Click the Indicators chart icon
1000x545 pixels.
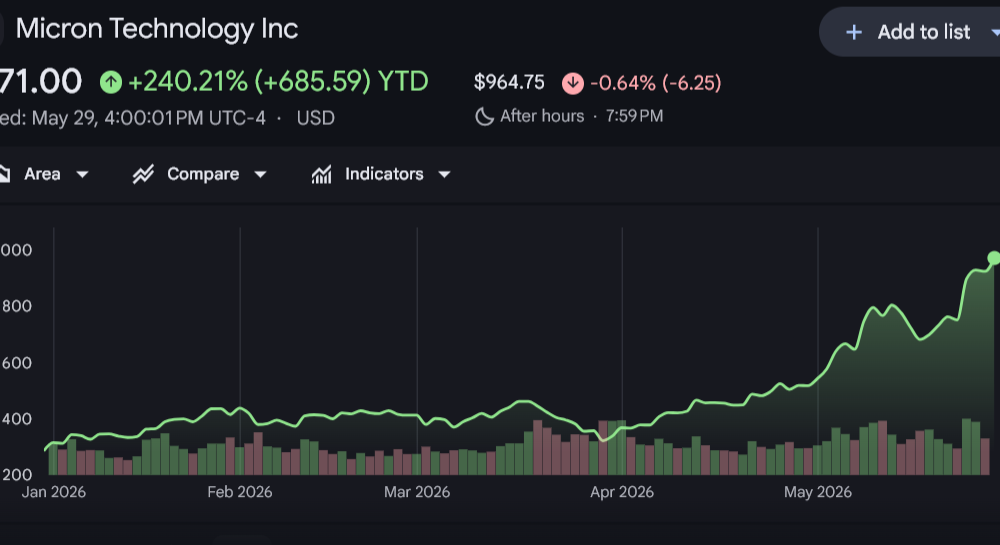pyautogui.click(x=321, y=174)
